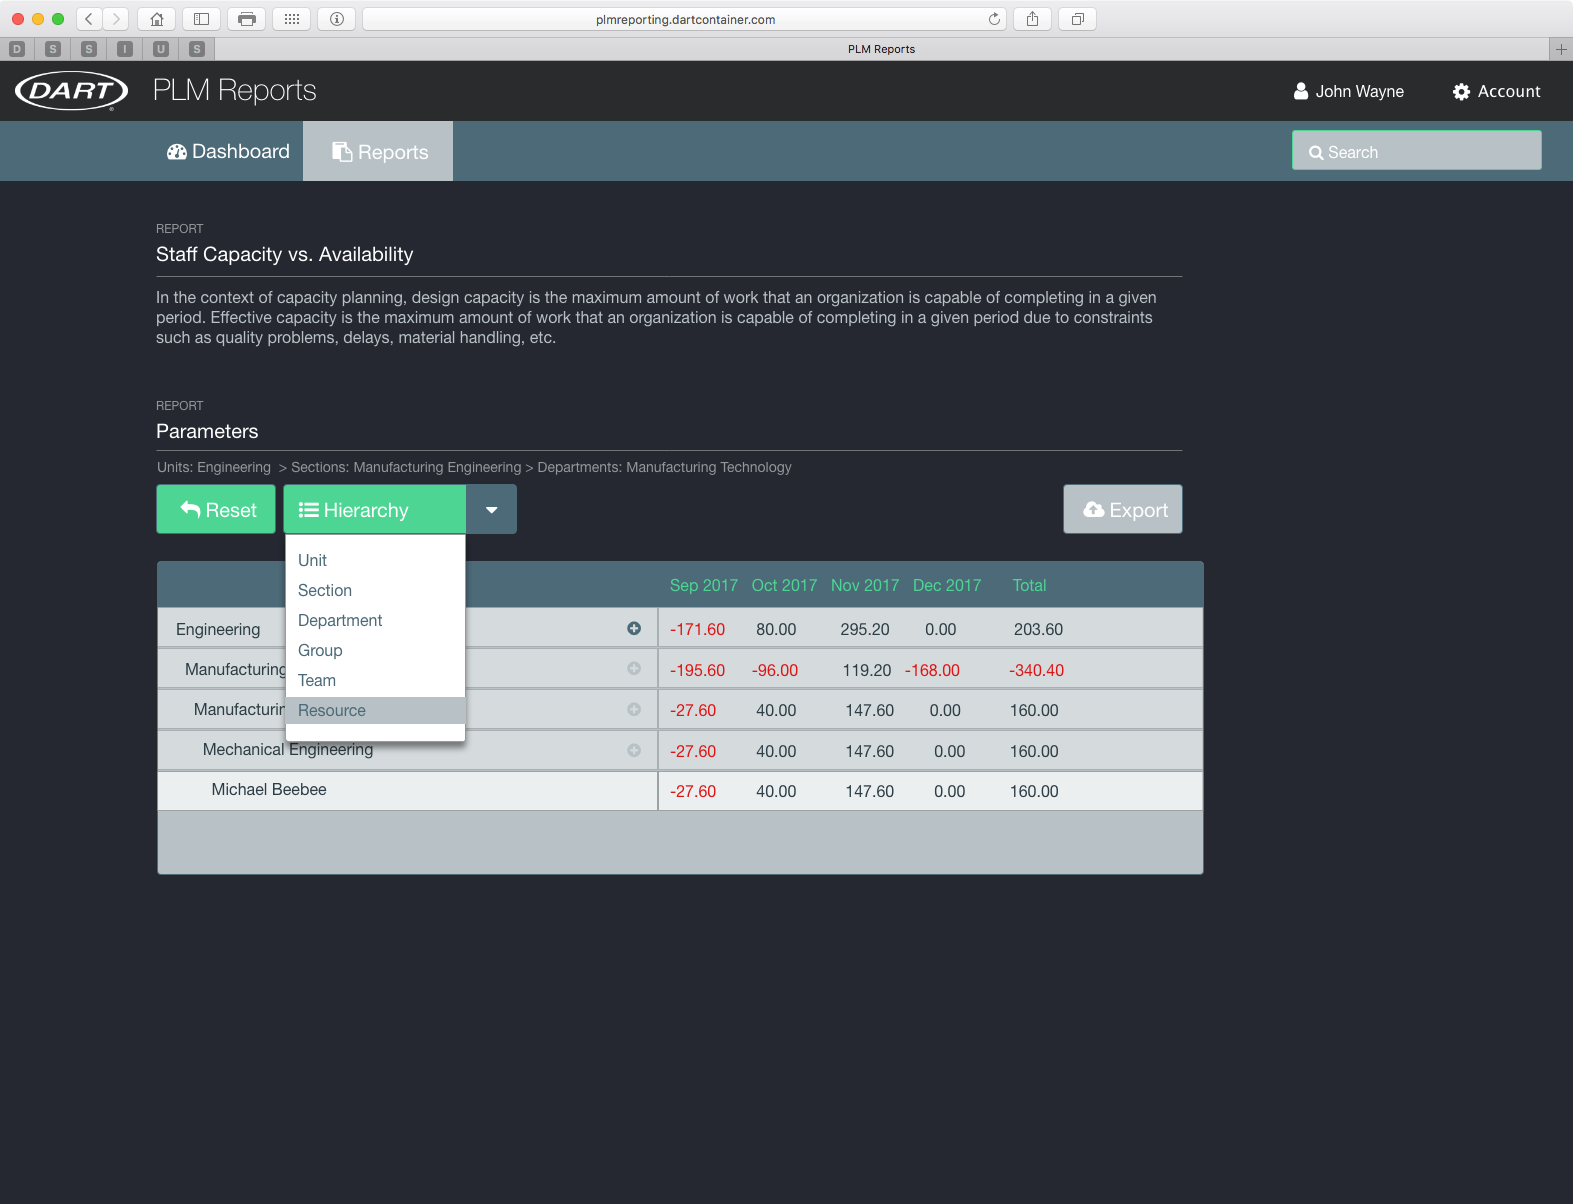Click the Safari address bar
Screen dimensions: 1573x1204
685,19
